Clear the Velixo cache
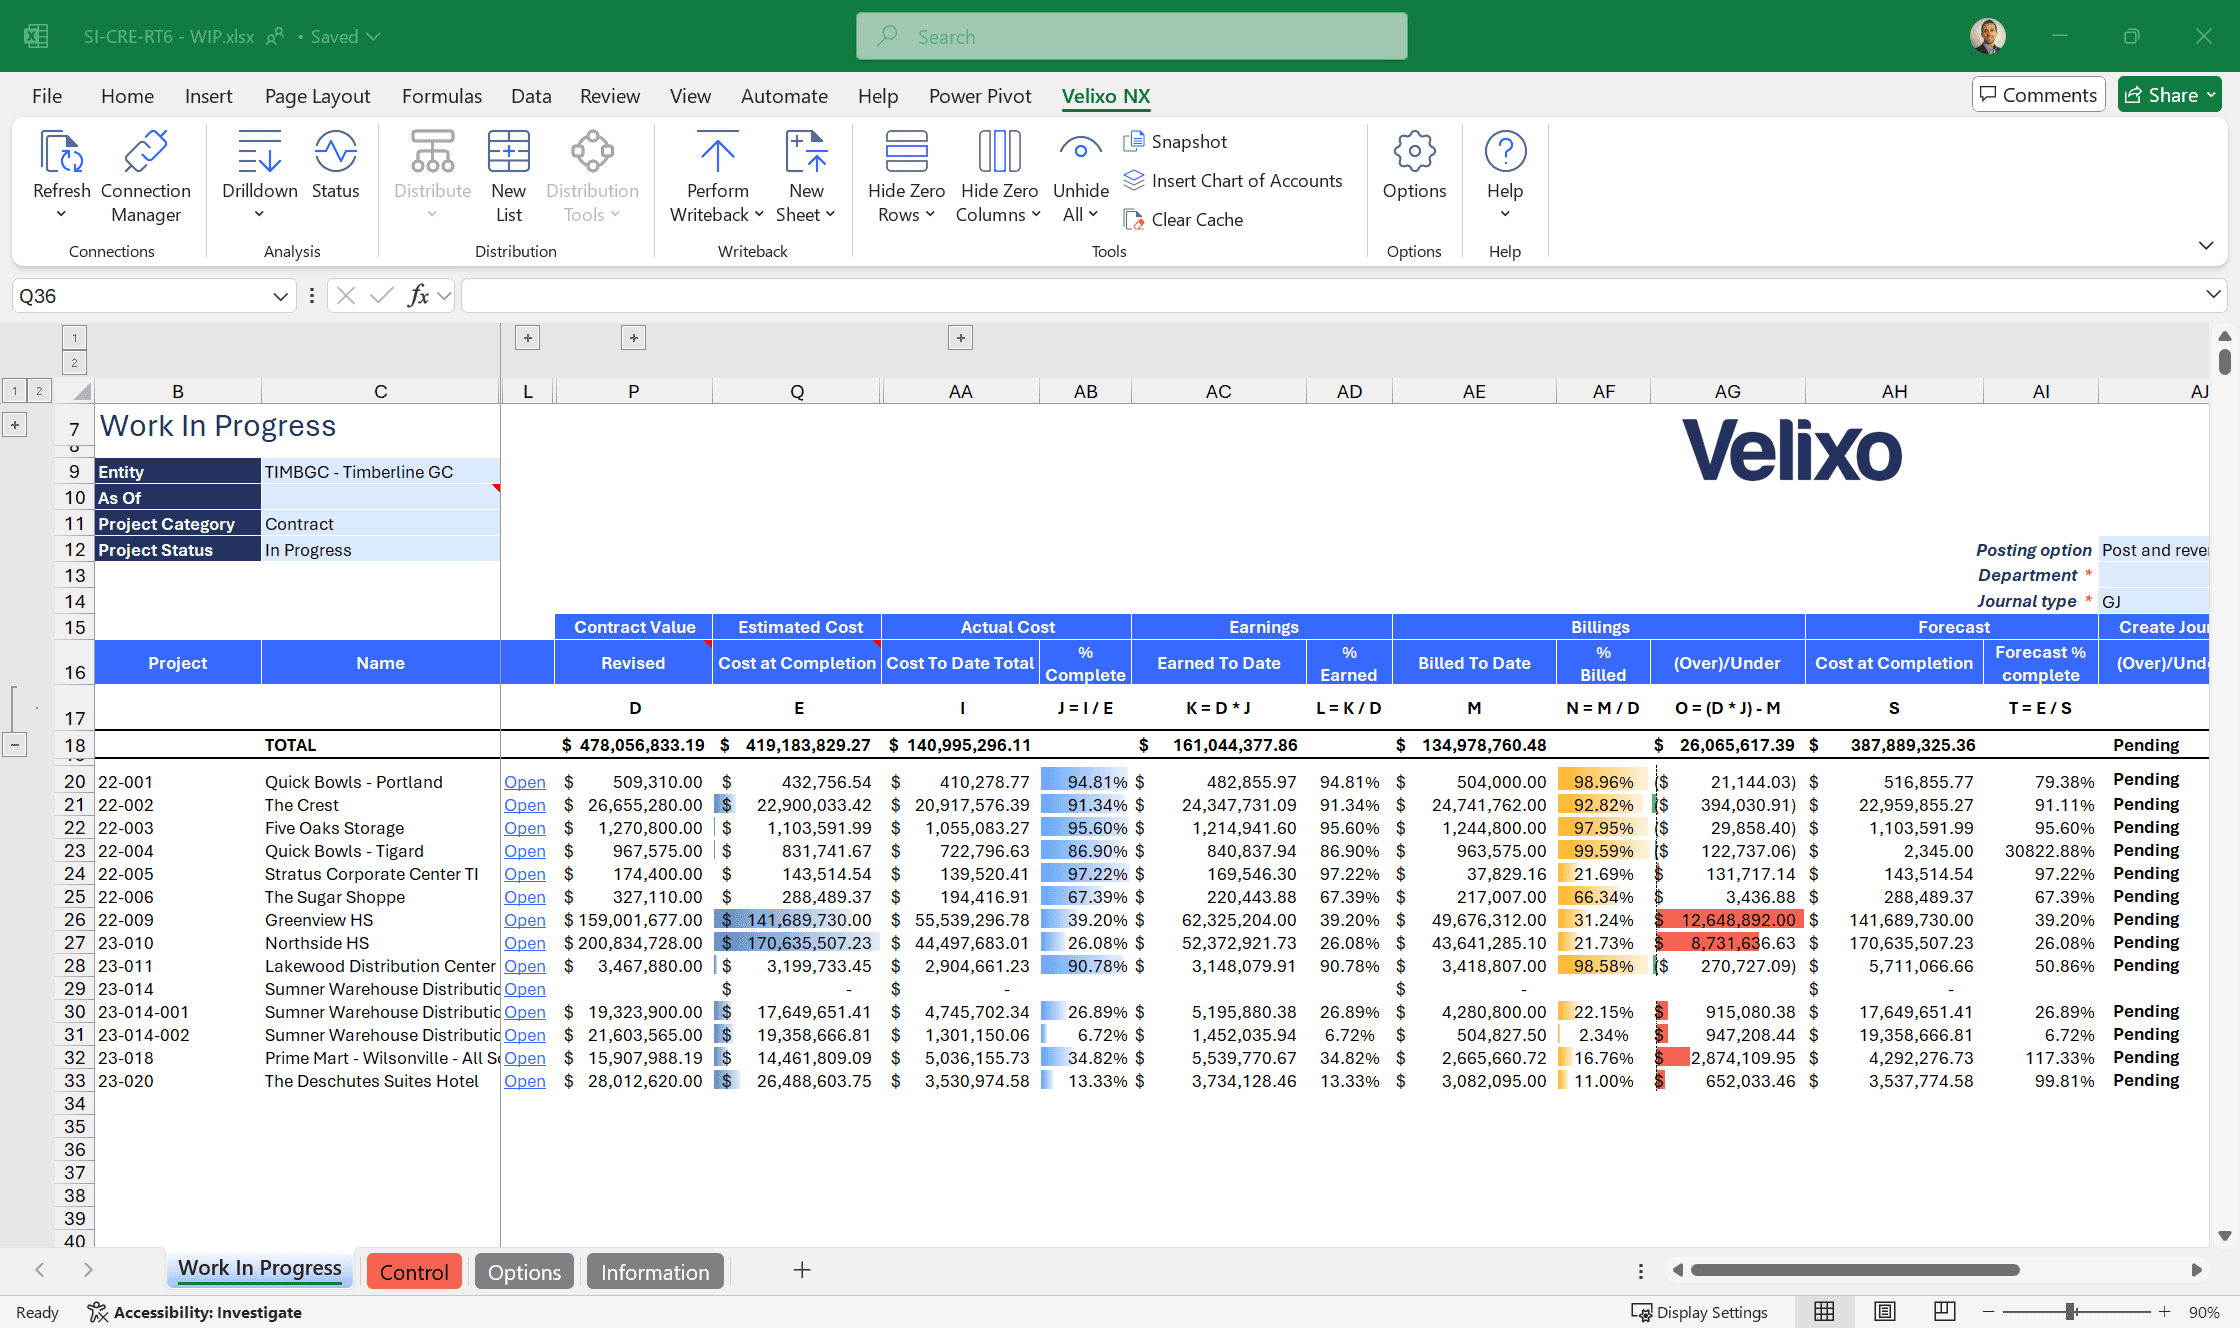Screen dimensions: 2240x1328 click(1183, 220)
